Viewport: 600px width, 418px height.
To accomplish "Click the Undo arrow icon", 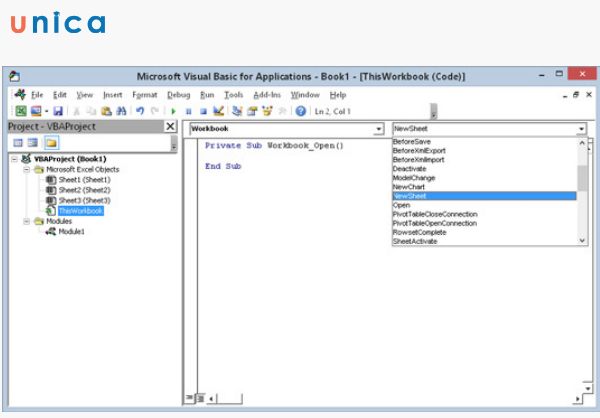I will click(140, 111).
